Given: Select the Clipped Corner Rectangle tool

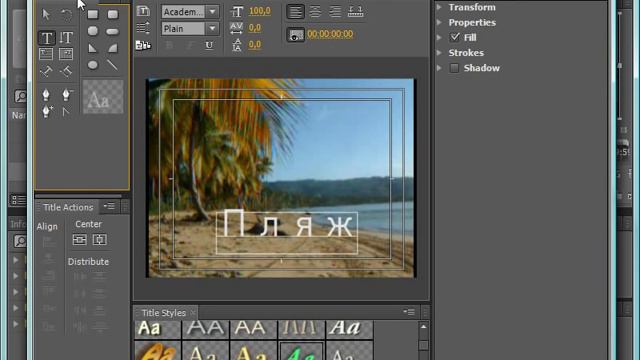Looking at the screenshot, I should [93, 31].
